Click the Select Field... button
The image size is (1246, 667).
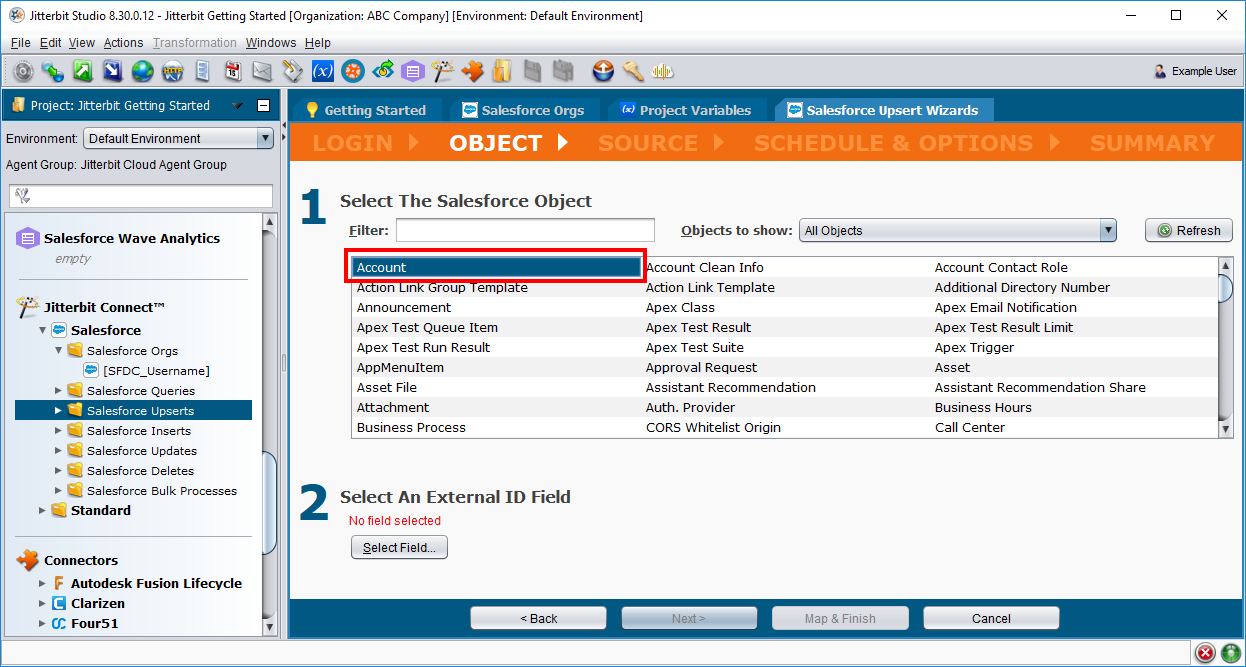399,548
